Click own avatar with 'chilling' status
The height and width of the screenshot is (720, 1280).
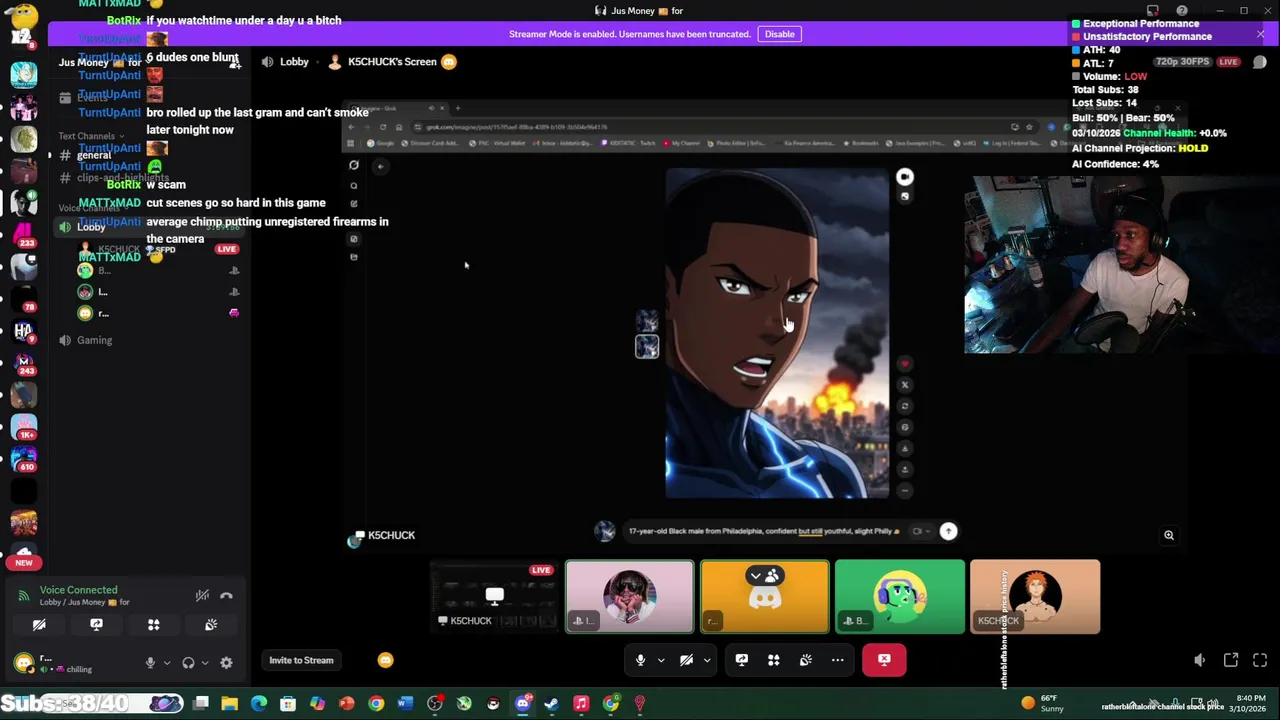point(24,662)
